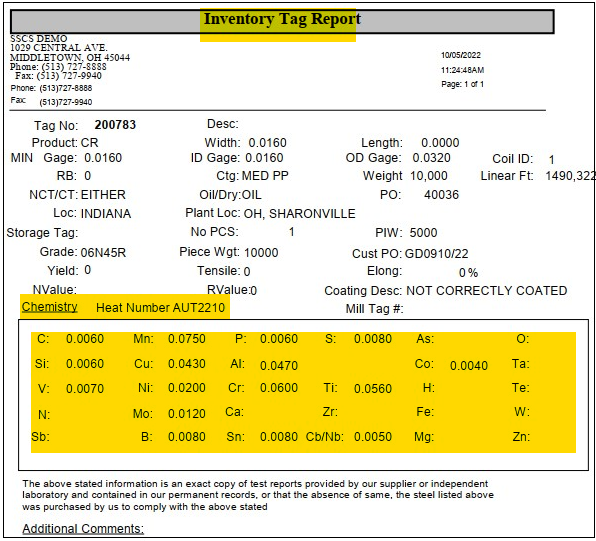The width and height of the screenshot is (596, 541).
Task: Click the Length value 0.0000
Action: tap(440, 143)
